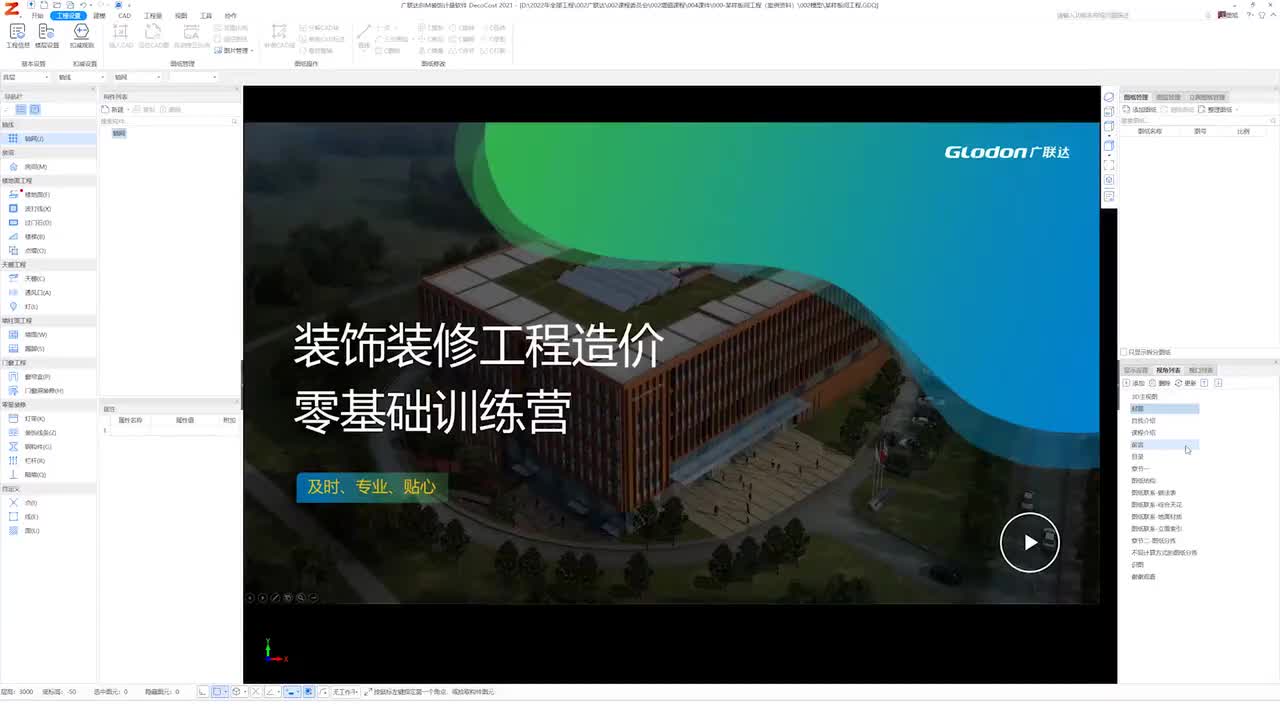Open the first floor selector dropdown
The width and height of the screenshot is (1280, 720).
click(x=25, y=77)
